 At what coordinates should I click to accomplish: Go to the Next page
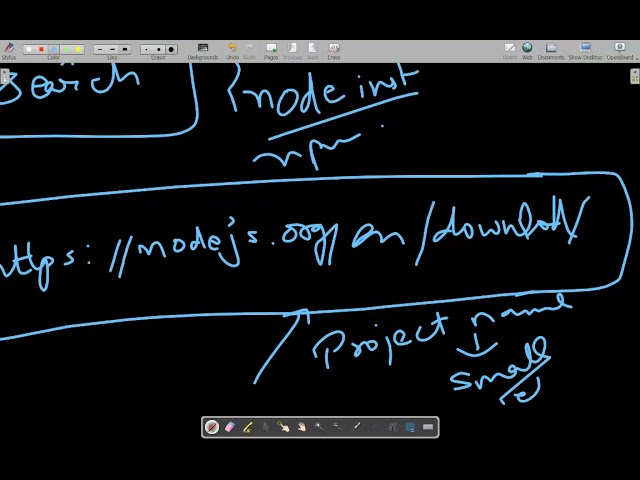[x=313, y=51]
